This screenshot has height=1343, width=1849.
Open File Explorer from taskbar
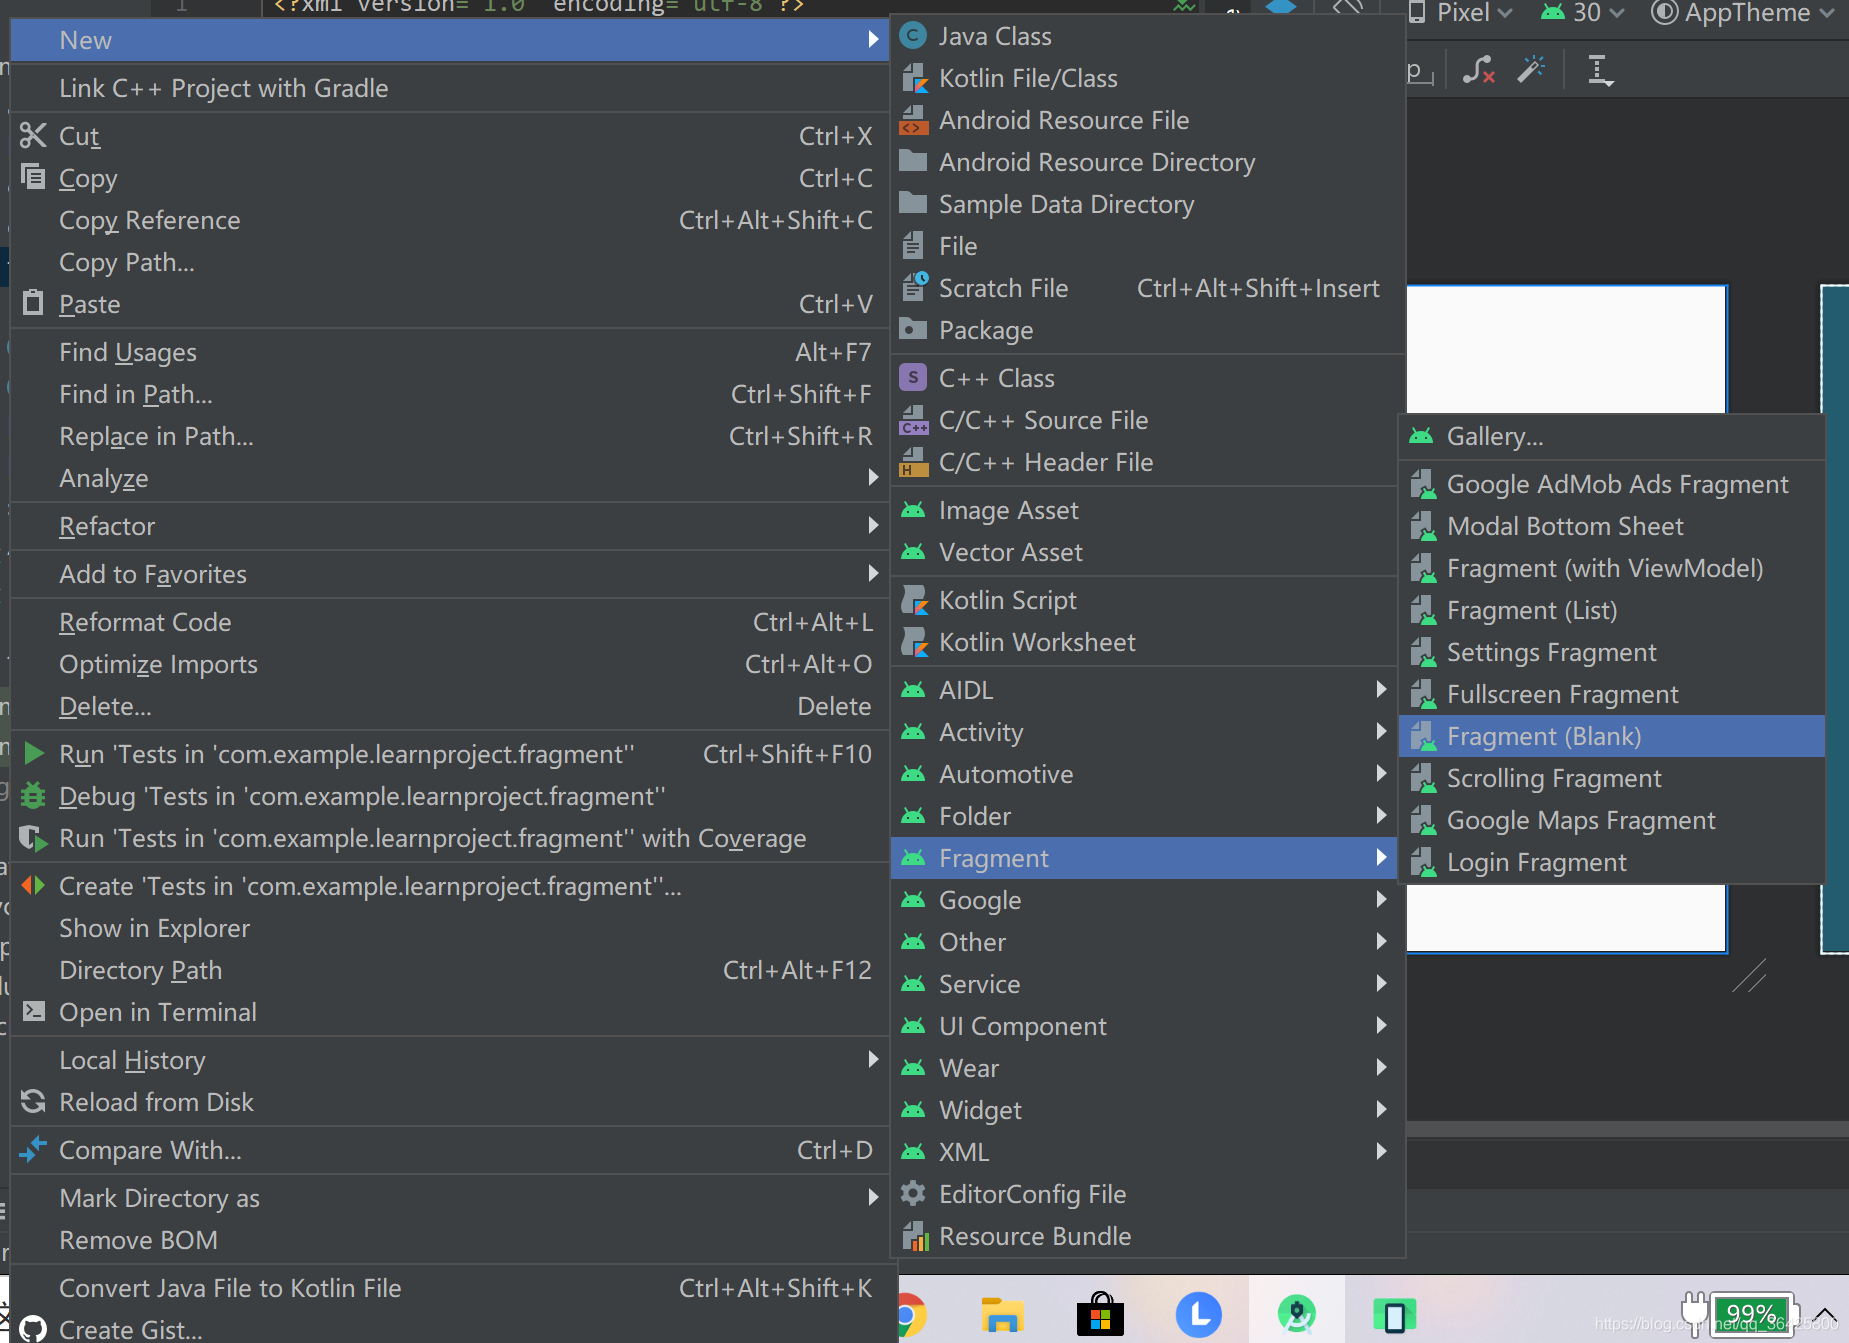(x=1002, y=1314)
